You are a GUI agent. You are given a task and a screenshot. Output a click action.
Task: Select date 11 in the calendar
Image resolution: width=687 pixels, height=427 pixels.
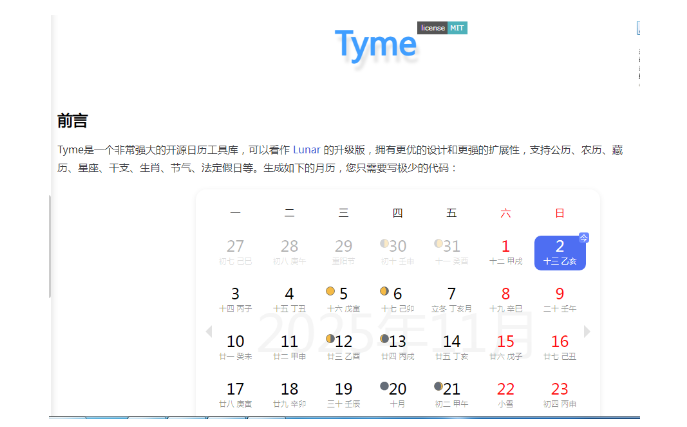tap(289, 348)
